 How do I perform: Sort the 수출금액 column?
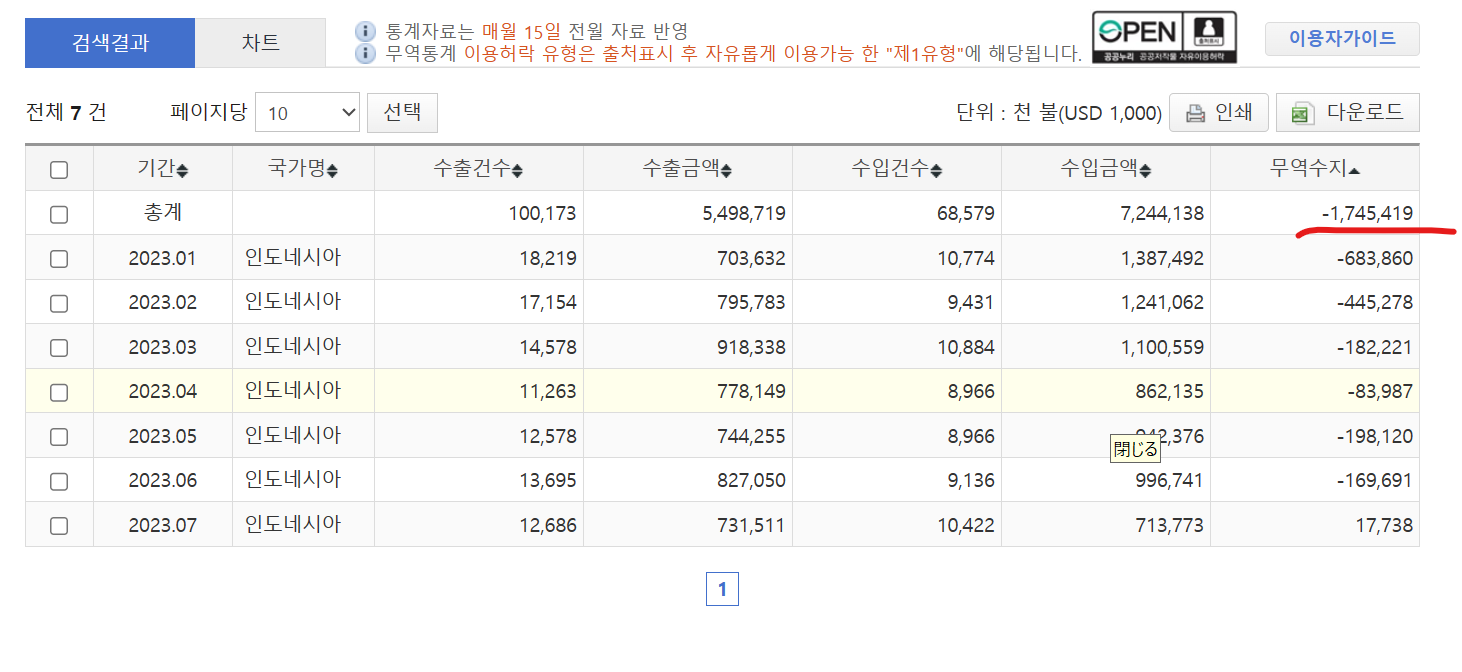tap(726, 171)
